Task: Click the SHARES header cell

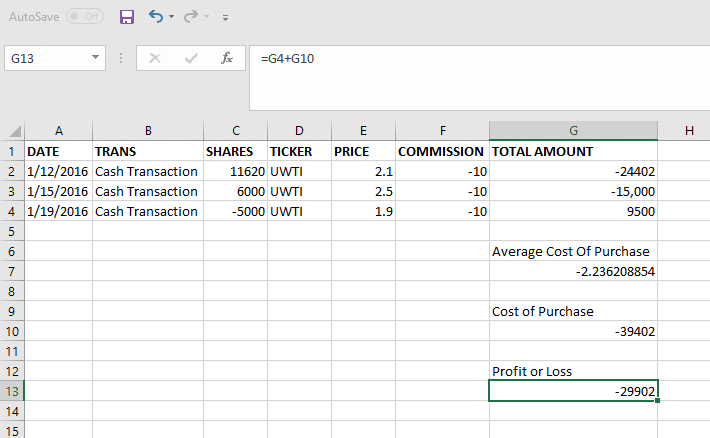Action: tap(235, 151)
